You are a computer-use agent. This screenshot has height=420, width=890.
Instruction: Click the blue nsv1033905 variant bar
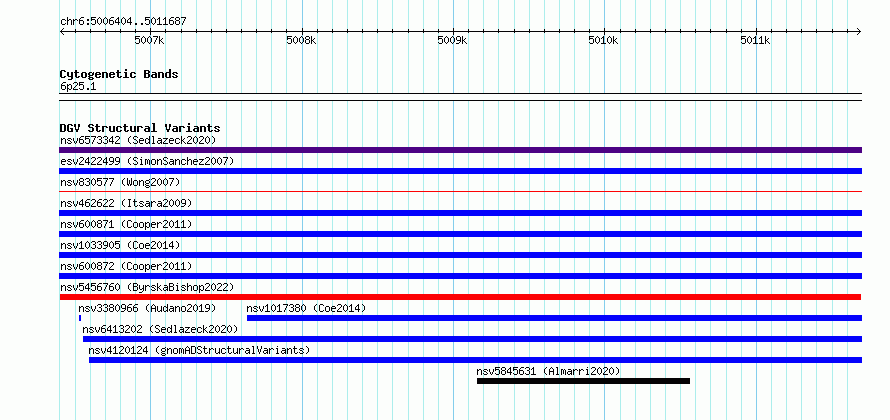[460, 255]
